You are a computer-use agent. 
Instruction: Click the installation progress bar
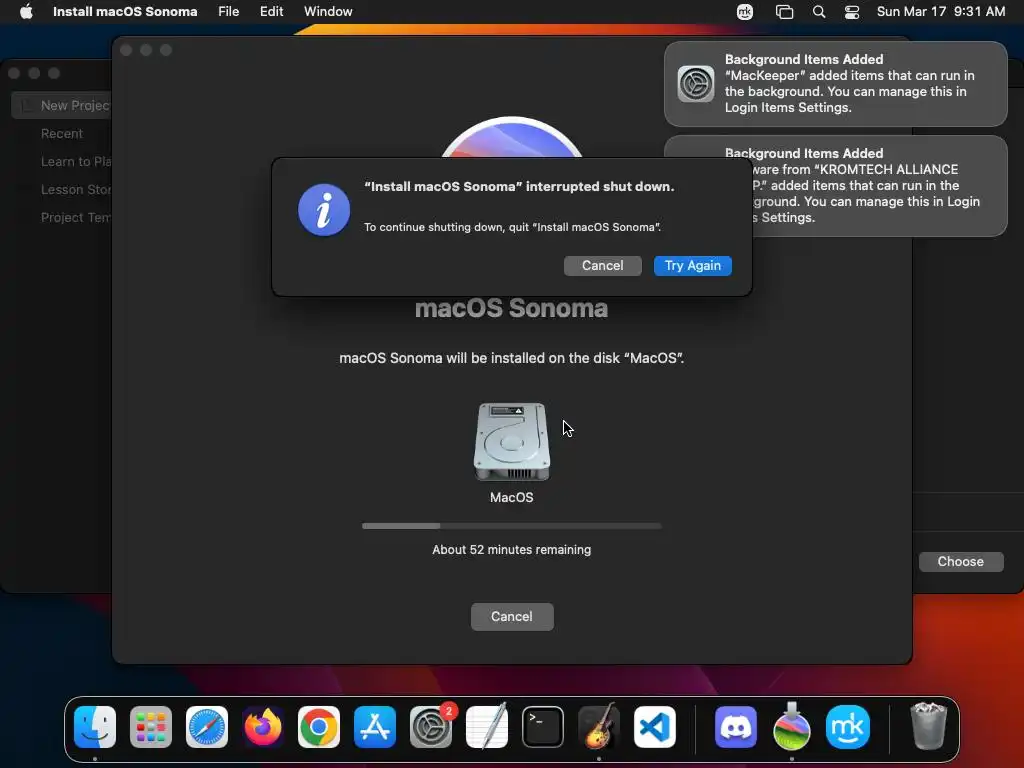pos(511,526)
